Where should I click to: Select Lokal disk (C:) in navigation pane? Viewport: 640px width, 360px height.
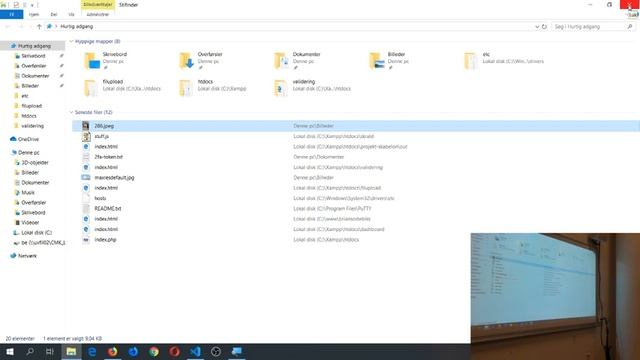click(x=36, y=233)
